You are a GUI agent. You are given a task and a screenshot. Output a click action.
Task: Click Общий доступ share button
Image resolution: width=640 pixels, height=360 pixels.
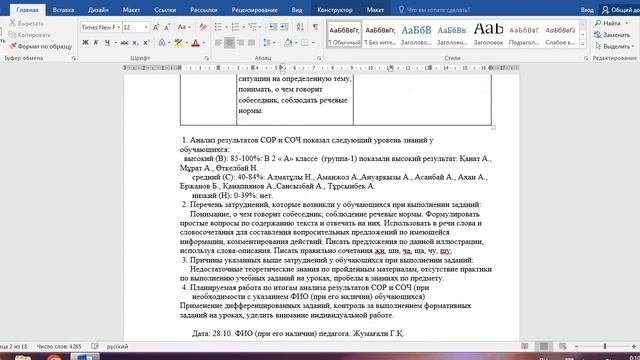pos(620,10)
